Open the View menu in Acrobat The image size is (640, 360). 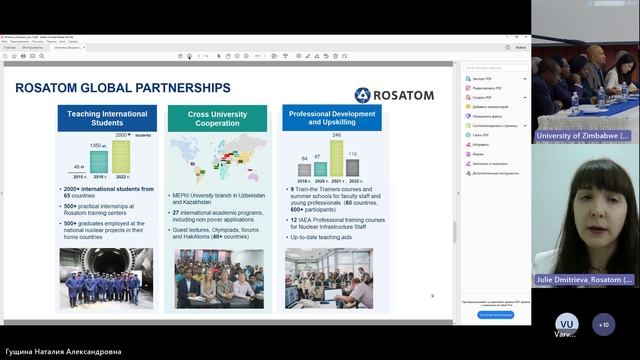pyautogui.click(x=37, y=41)
